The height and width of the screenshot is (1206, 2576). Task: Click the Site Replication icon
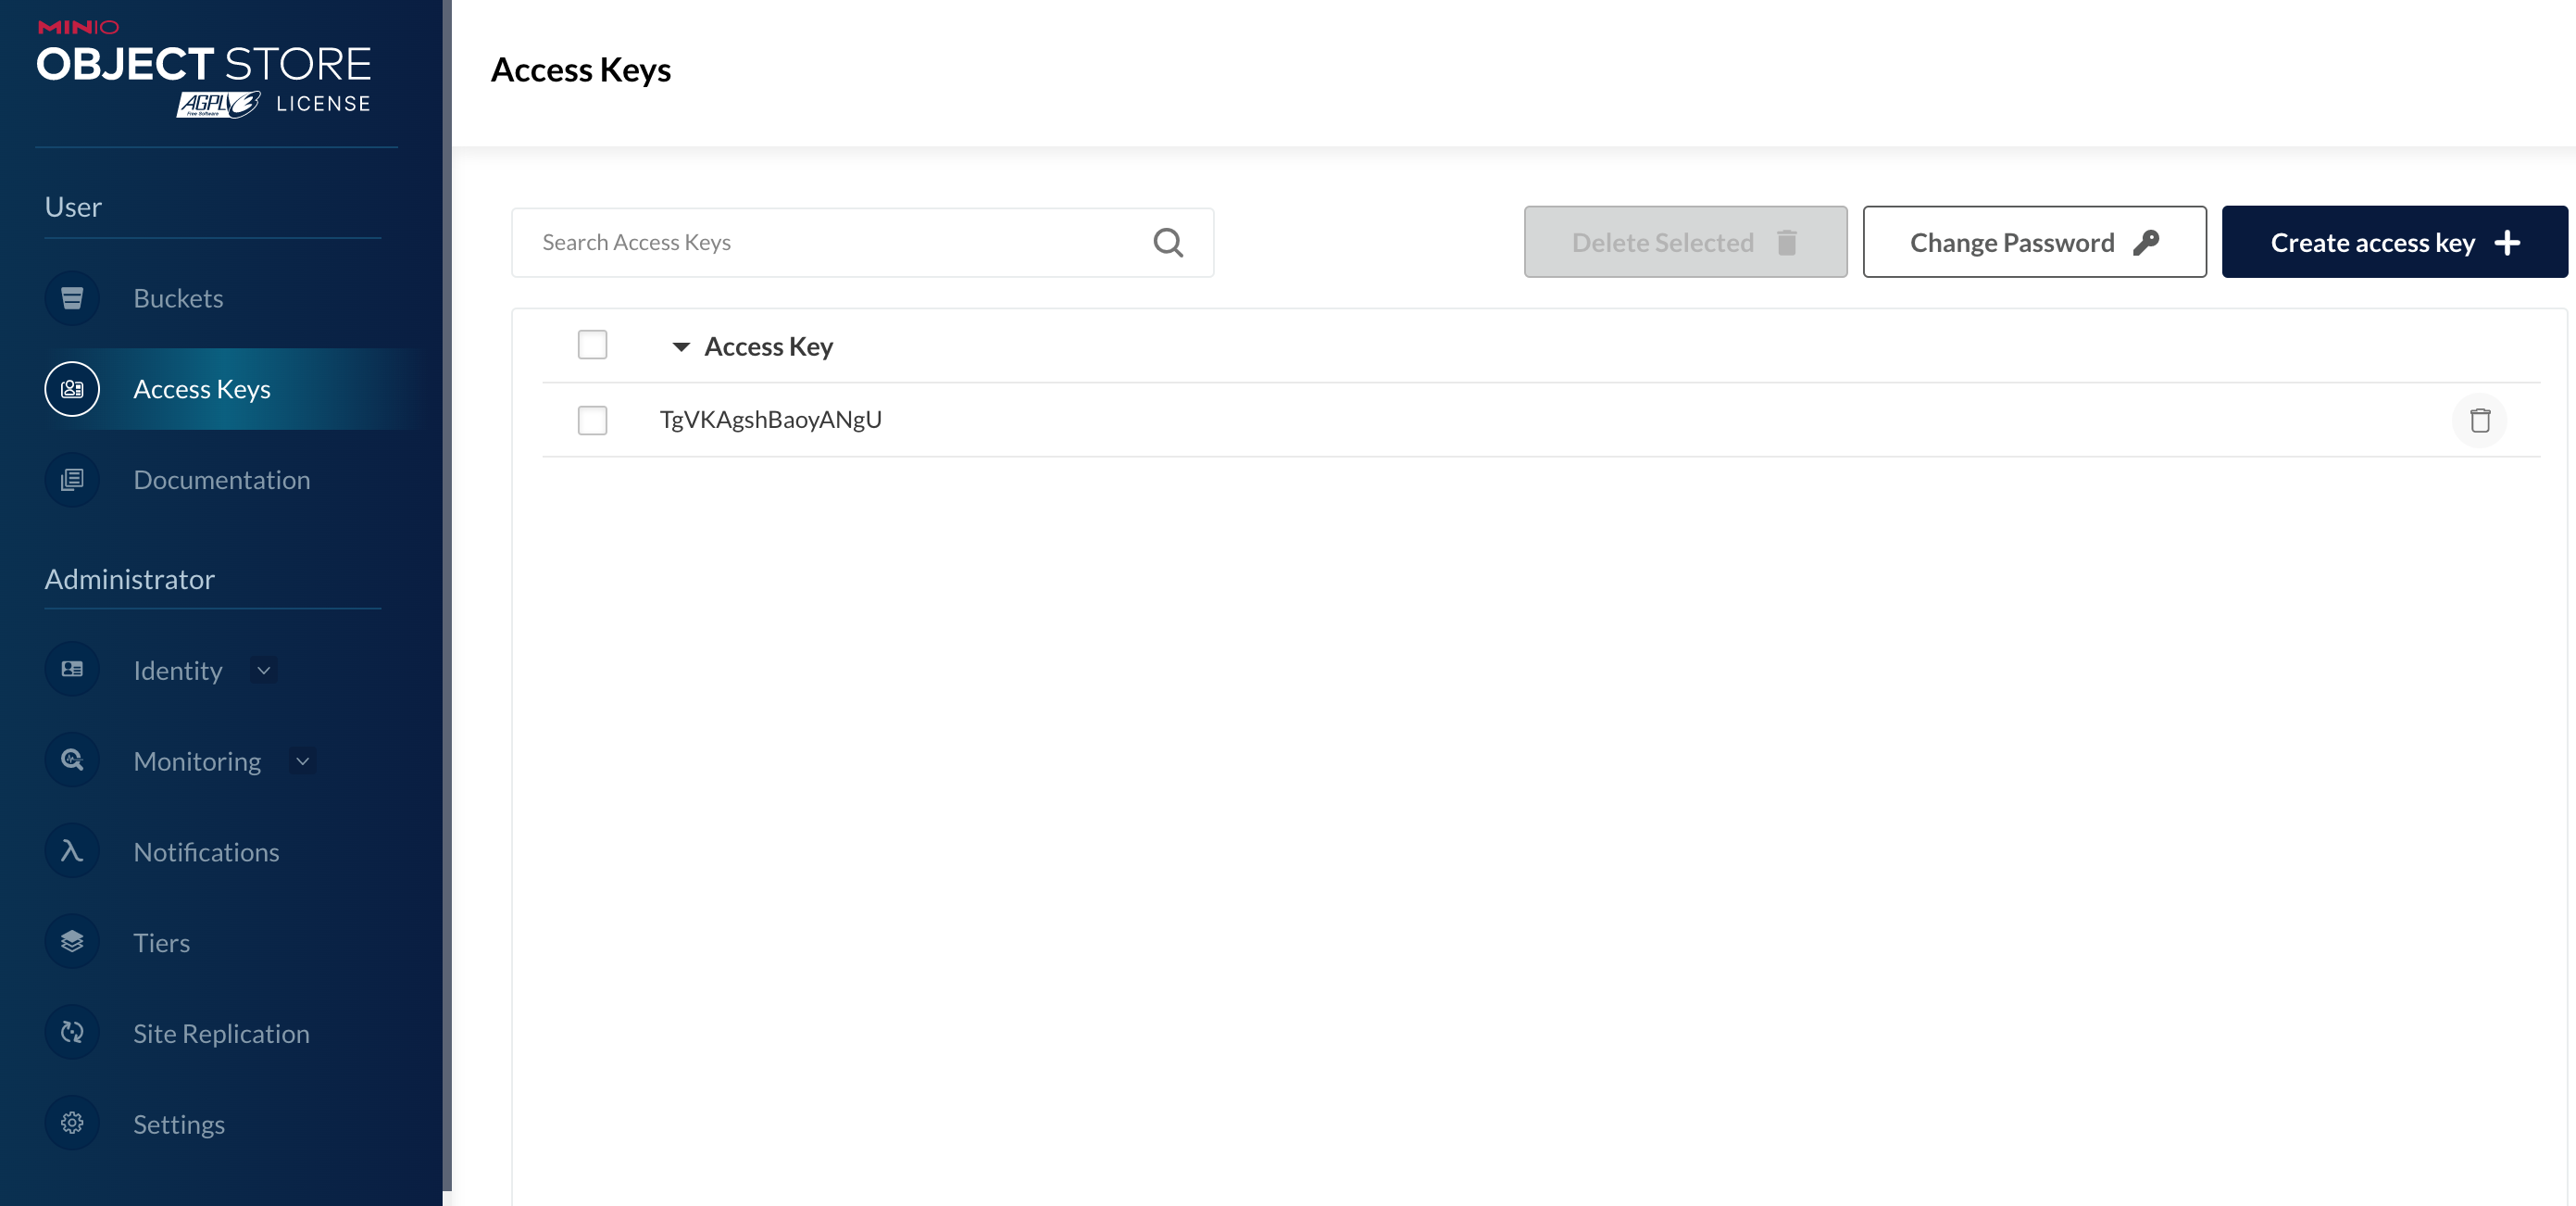pyautogui.click(x=72, y=1033)
